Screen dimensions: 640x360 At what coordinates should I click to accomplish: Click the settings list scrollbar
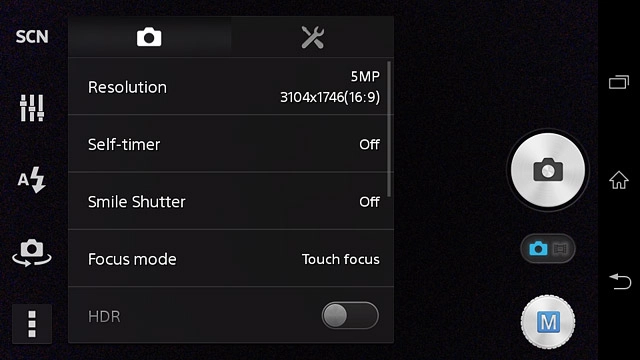coord(389,129)
